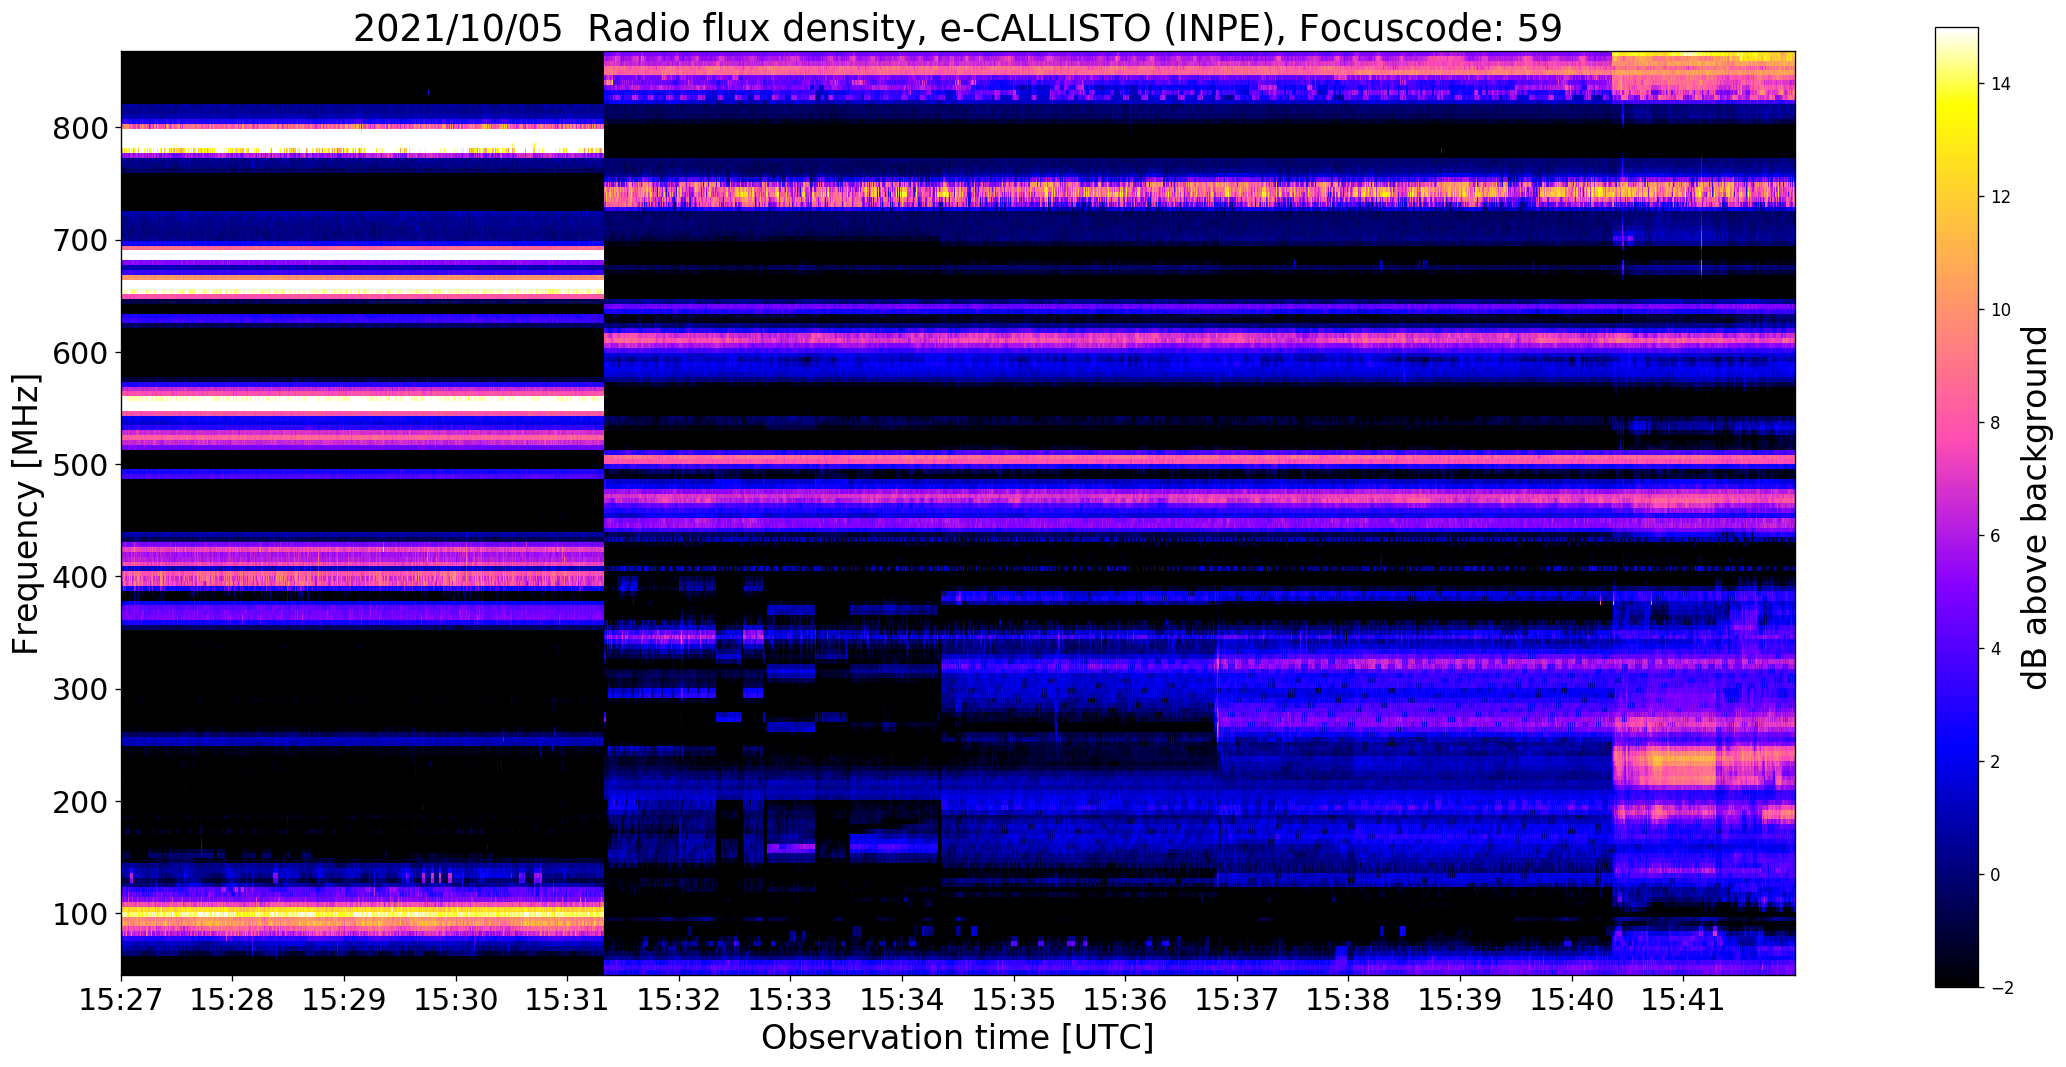Click the colorbar tick label 6
Viewport: 2066px width, 1067px height.
[1995, 536]
